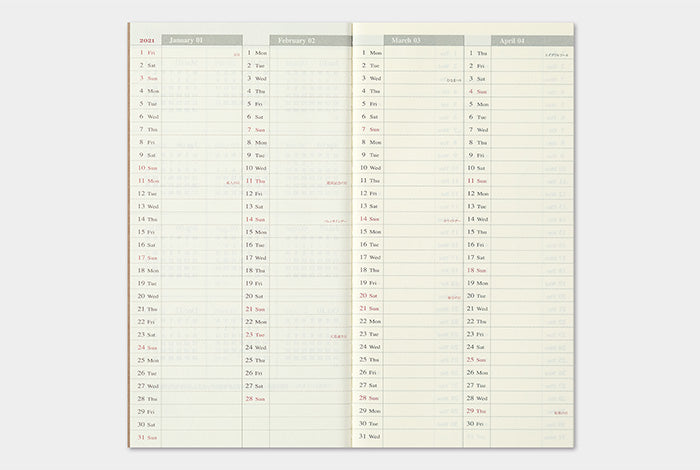Click the January 11 Mon holiday date
The image size is (700, 470).
tap(148, 181)
